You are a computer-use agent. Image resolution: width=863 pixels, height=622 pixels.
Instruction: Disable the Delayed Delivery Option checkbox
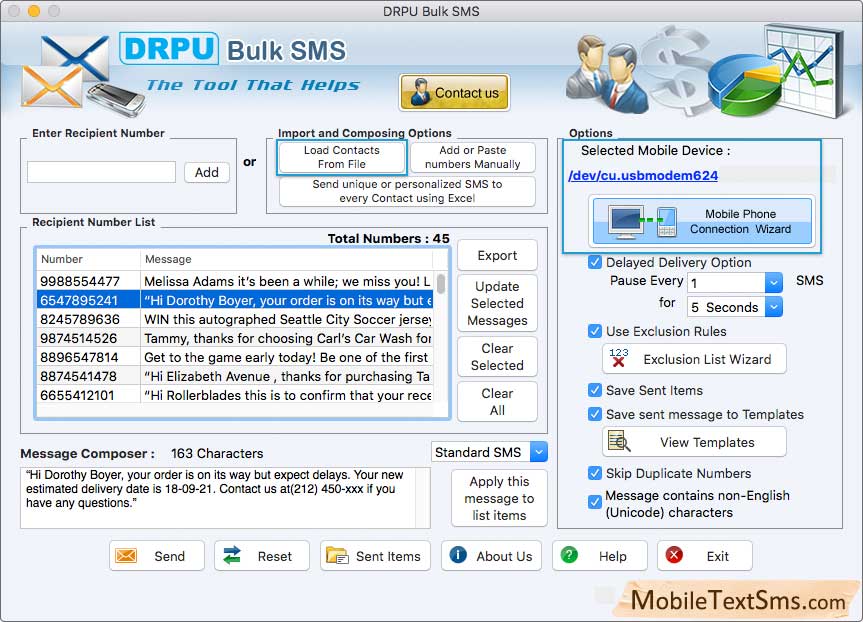coord(594,262)
